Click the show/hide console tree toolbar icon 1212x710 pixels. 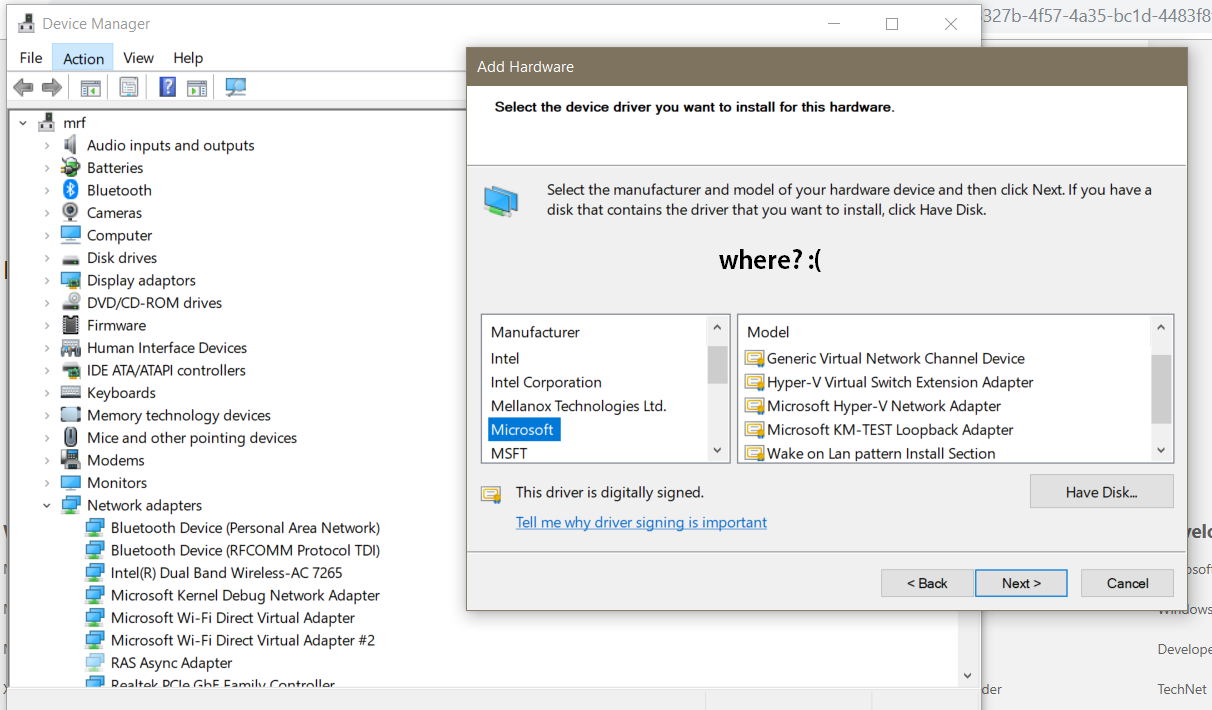[91, 88]
